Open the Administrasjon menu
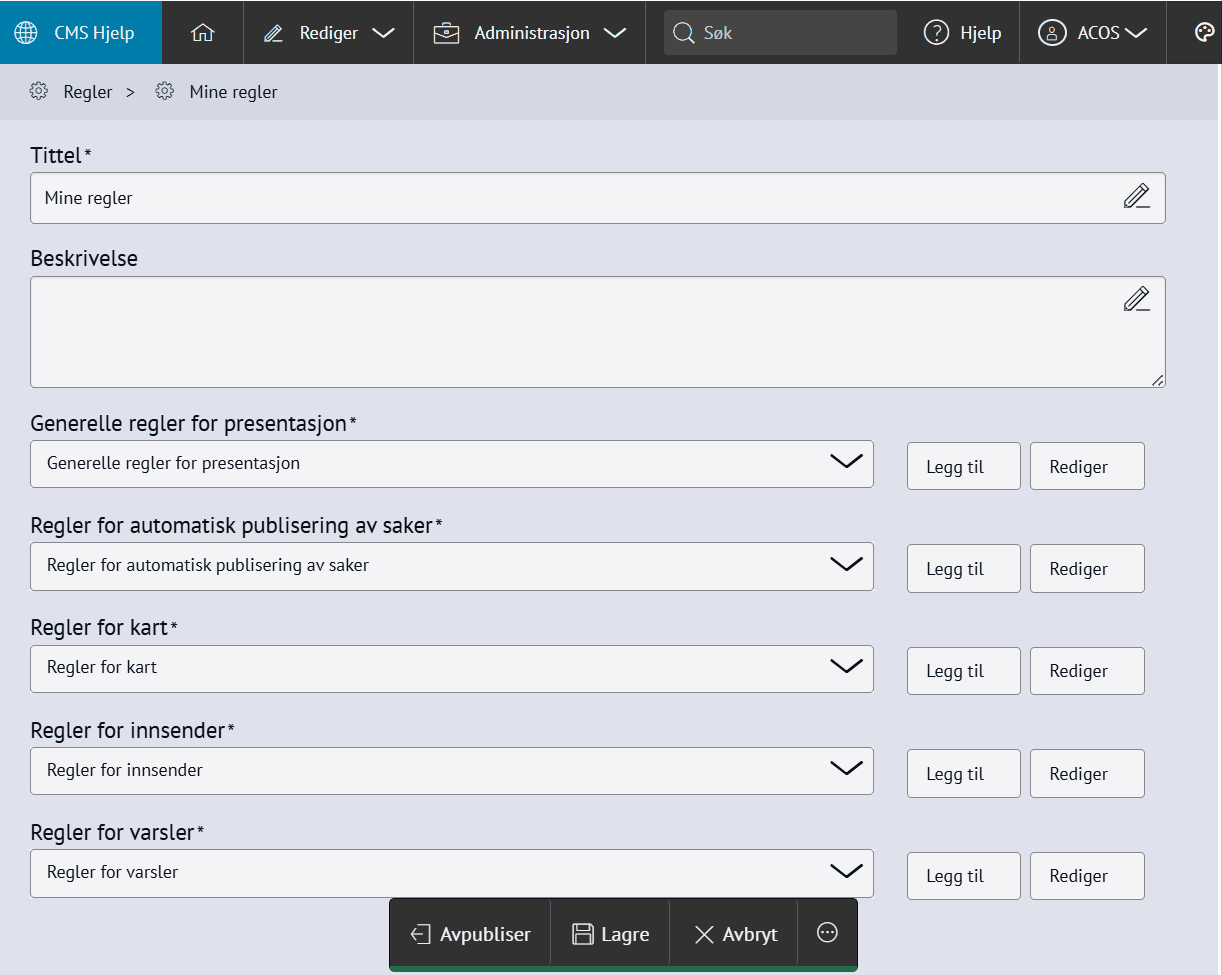 (530, 33)
